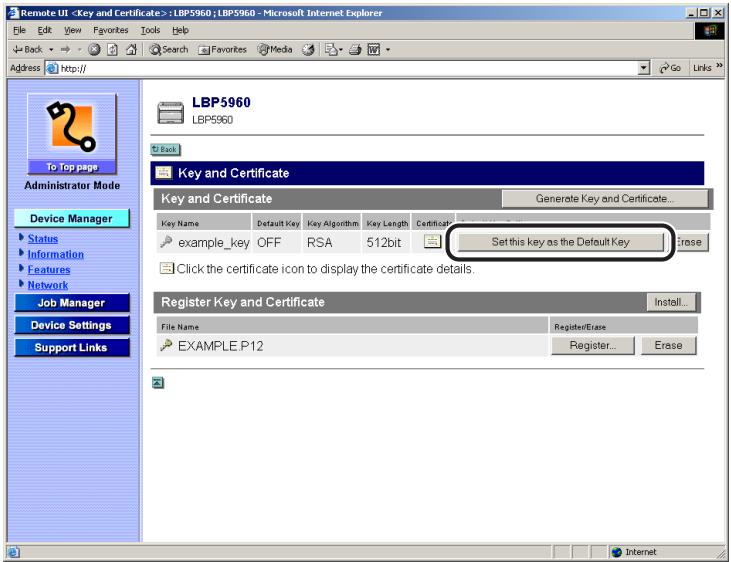Click the Back navigation arrow in toolbar
Viewport: 731px width, 562px height.
tap(27, 49)
